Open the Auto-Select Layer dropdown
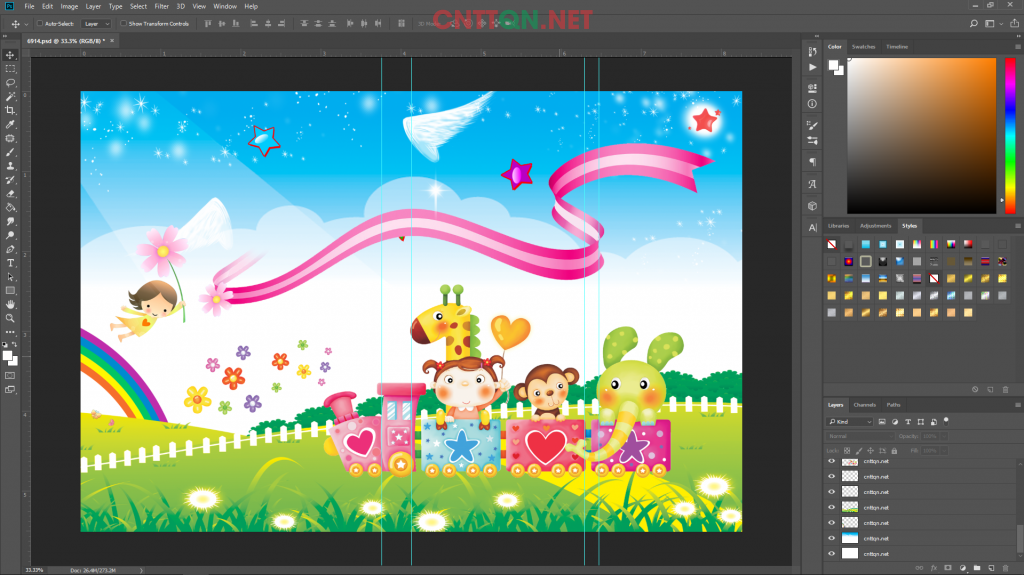 [97, 24]
